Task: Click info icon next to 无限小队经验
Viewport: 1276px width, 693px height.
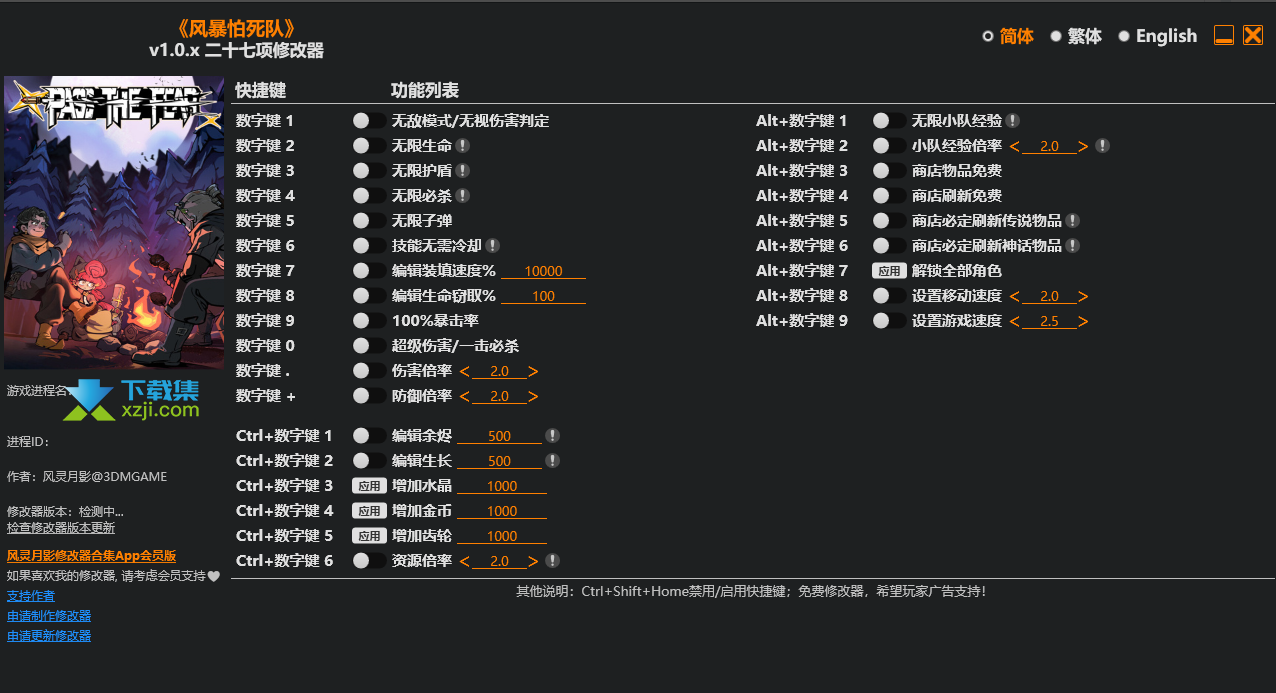Action: 1012,121
